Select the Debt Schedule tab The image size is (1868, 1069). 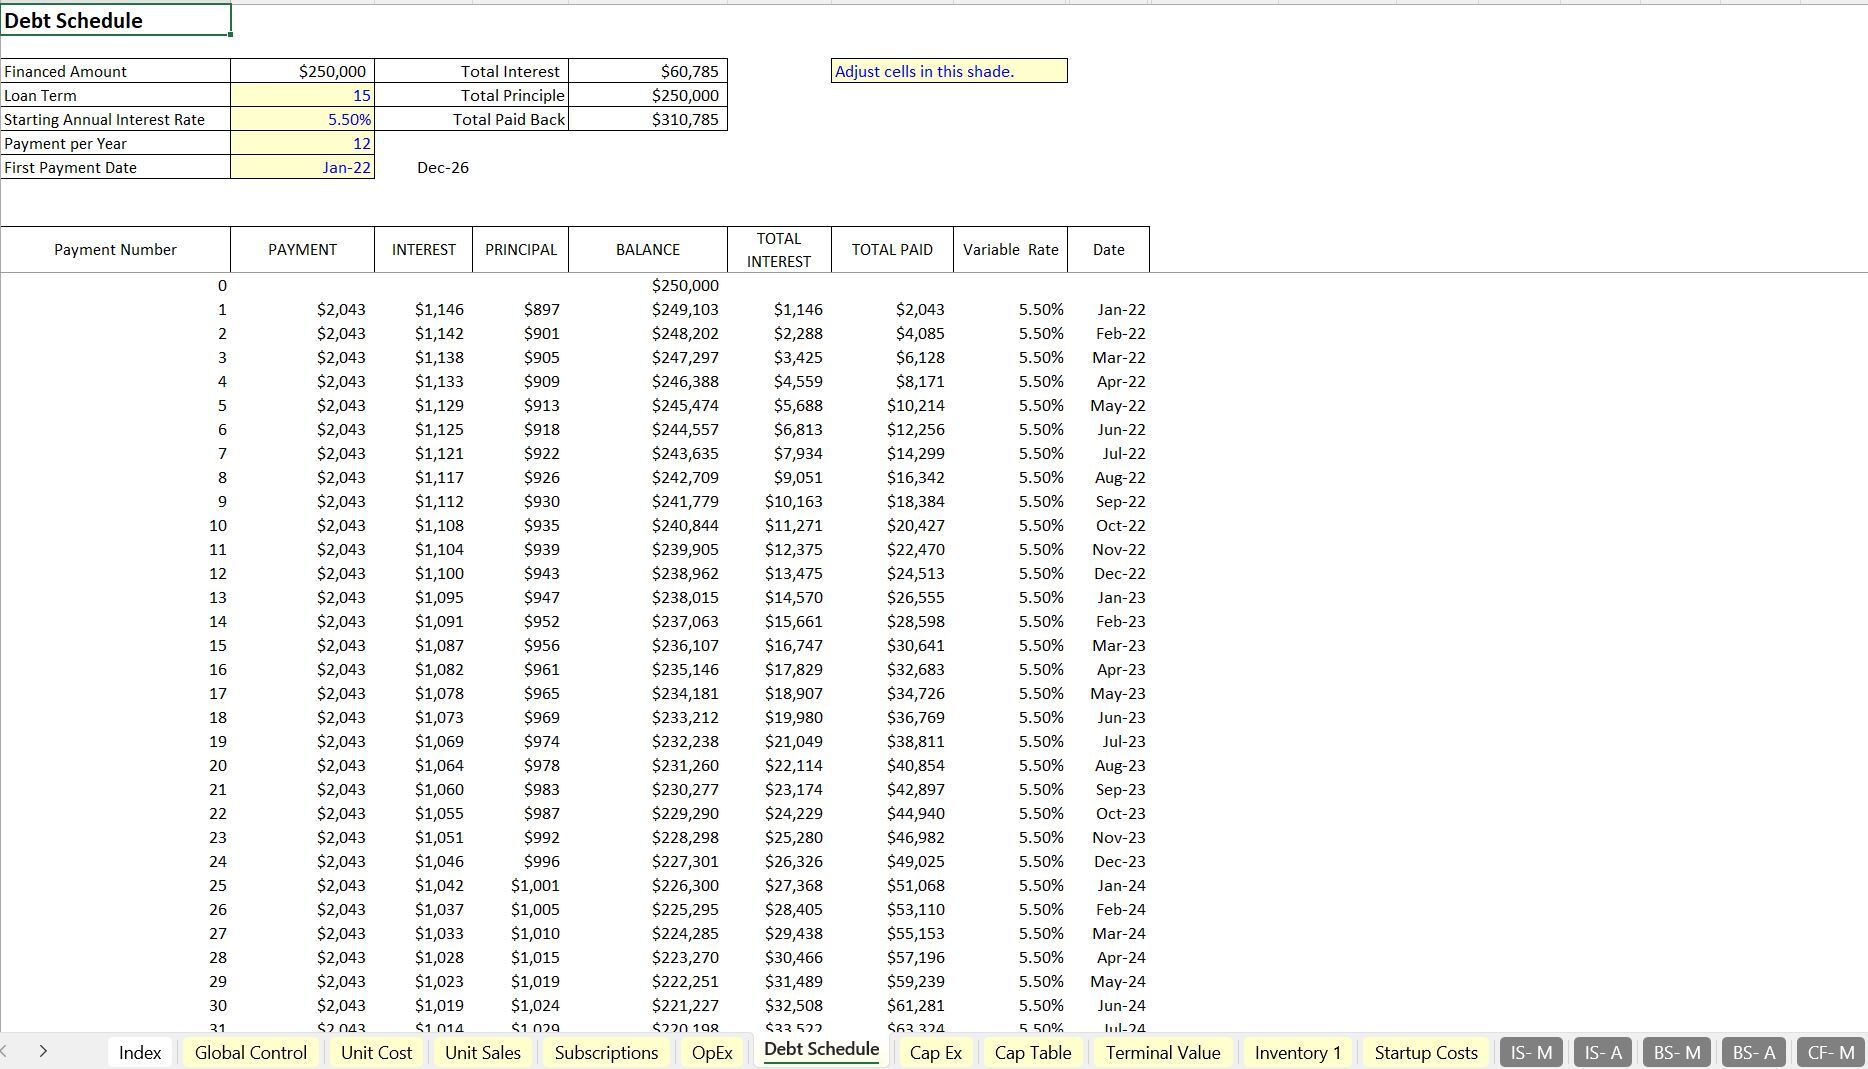click(x=822, y=1050)
